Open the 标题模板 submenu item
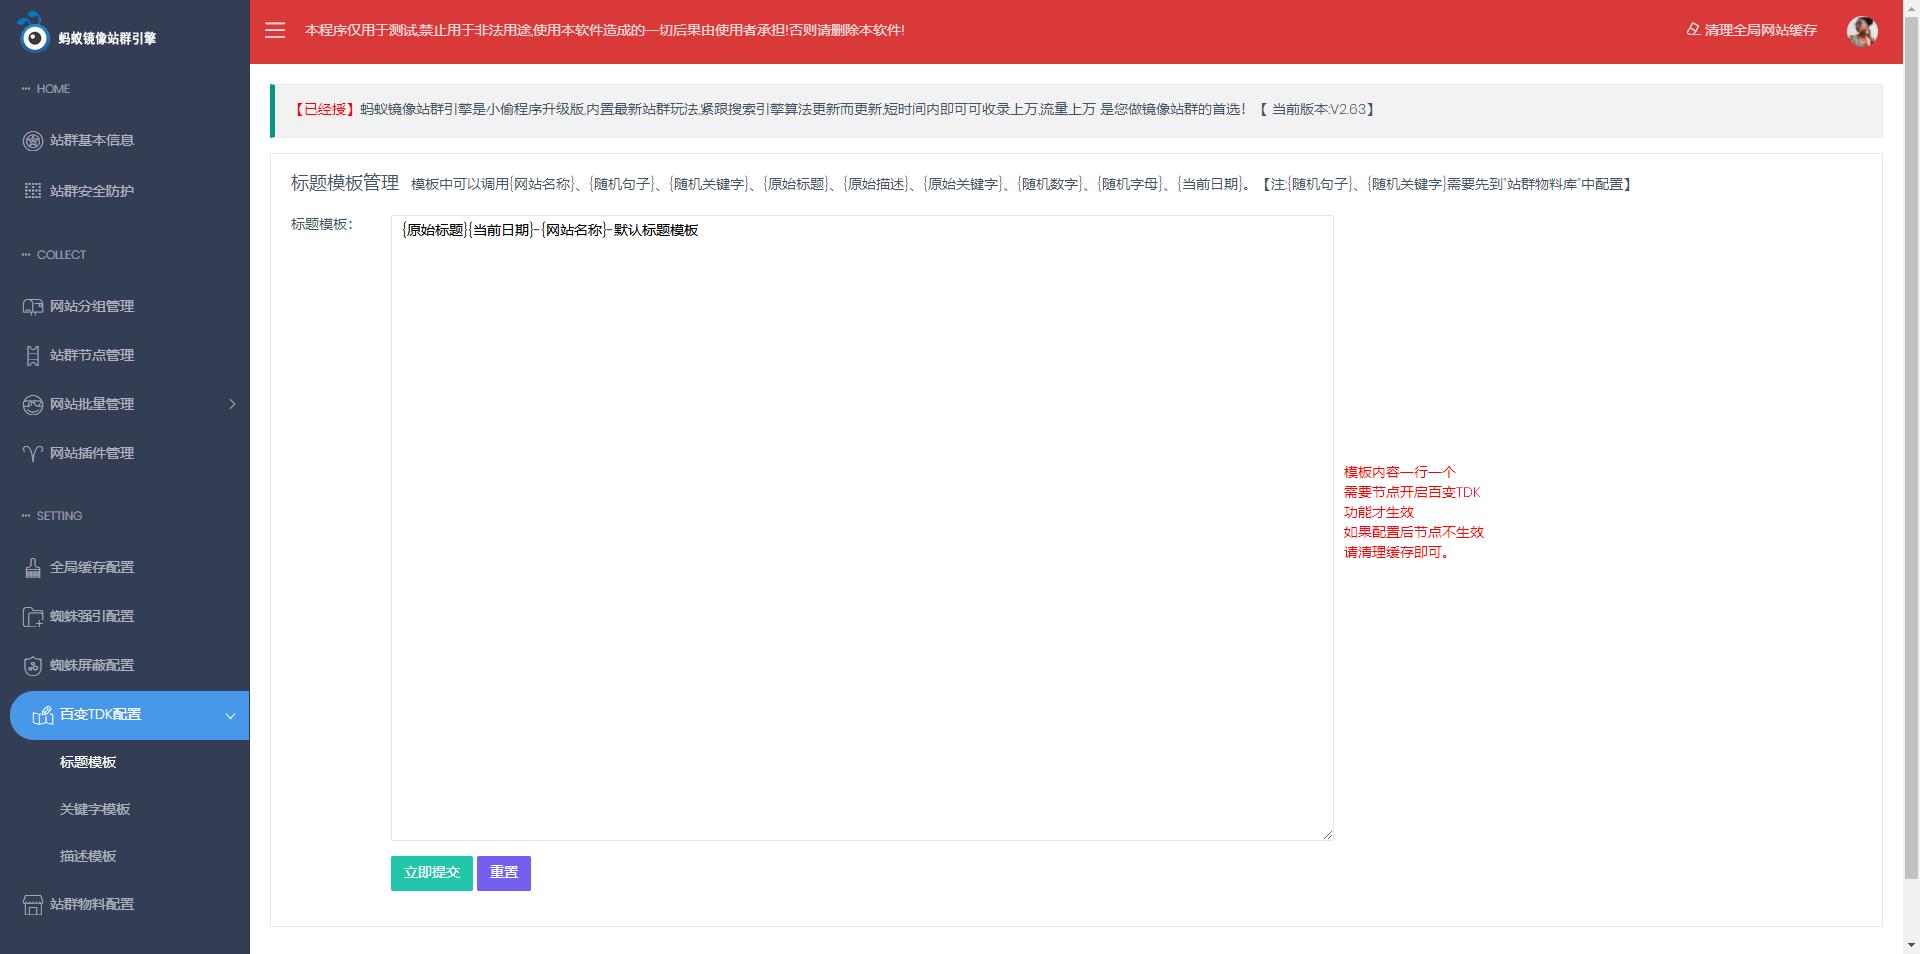This screenshot has width=1920, height=954. 88,762
